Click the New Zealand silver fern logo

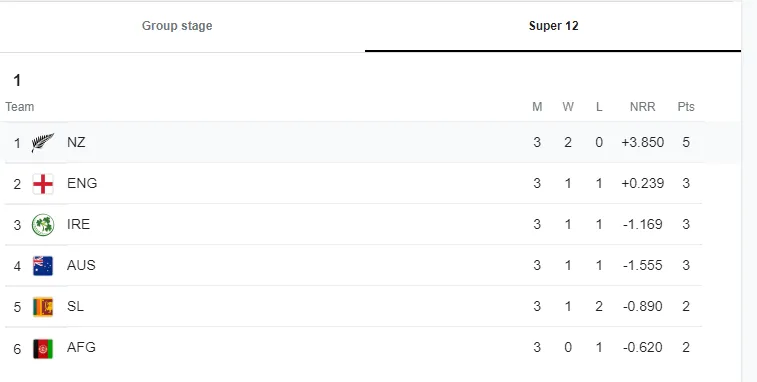[x=43, y=142]
